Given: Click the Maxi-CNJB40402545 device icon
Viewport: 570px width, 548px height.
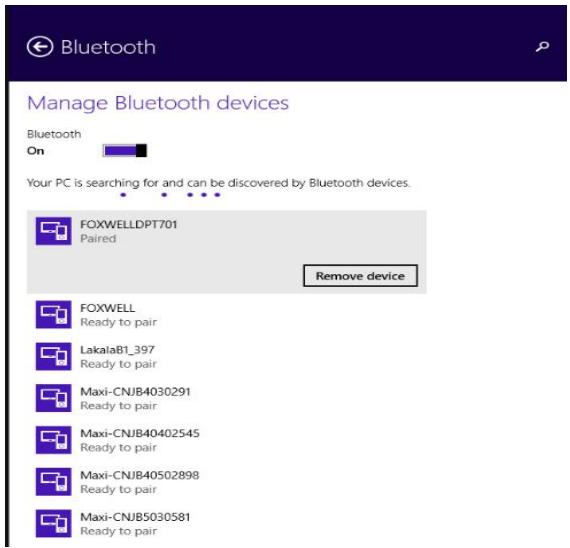Looking at the screenshot, I should click(53, 440).
